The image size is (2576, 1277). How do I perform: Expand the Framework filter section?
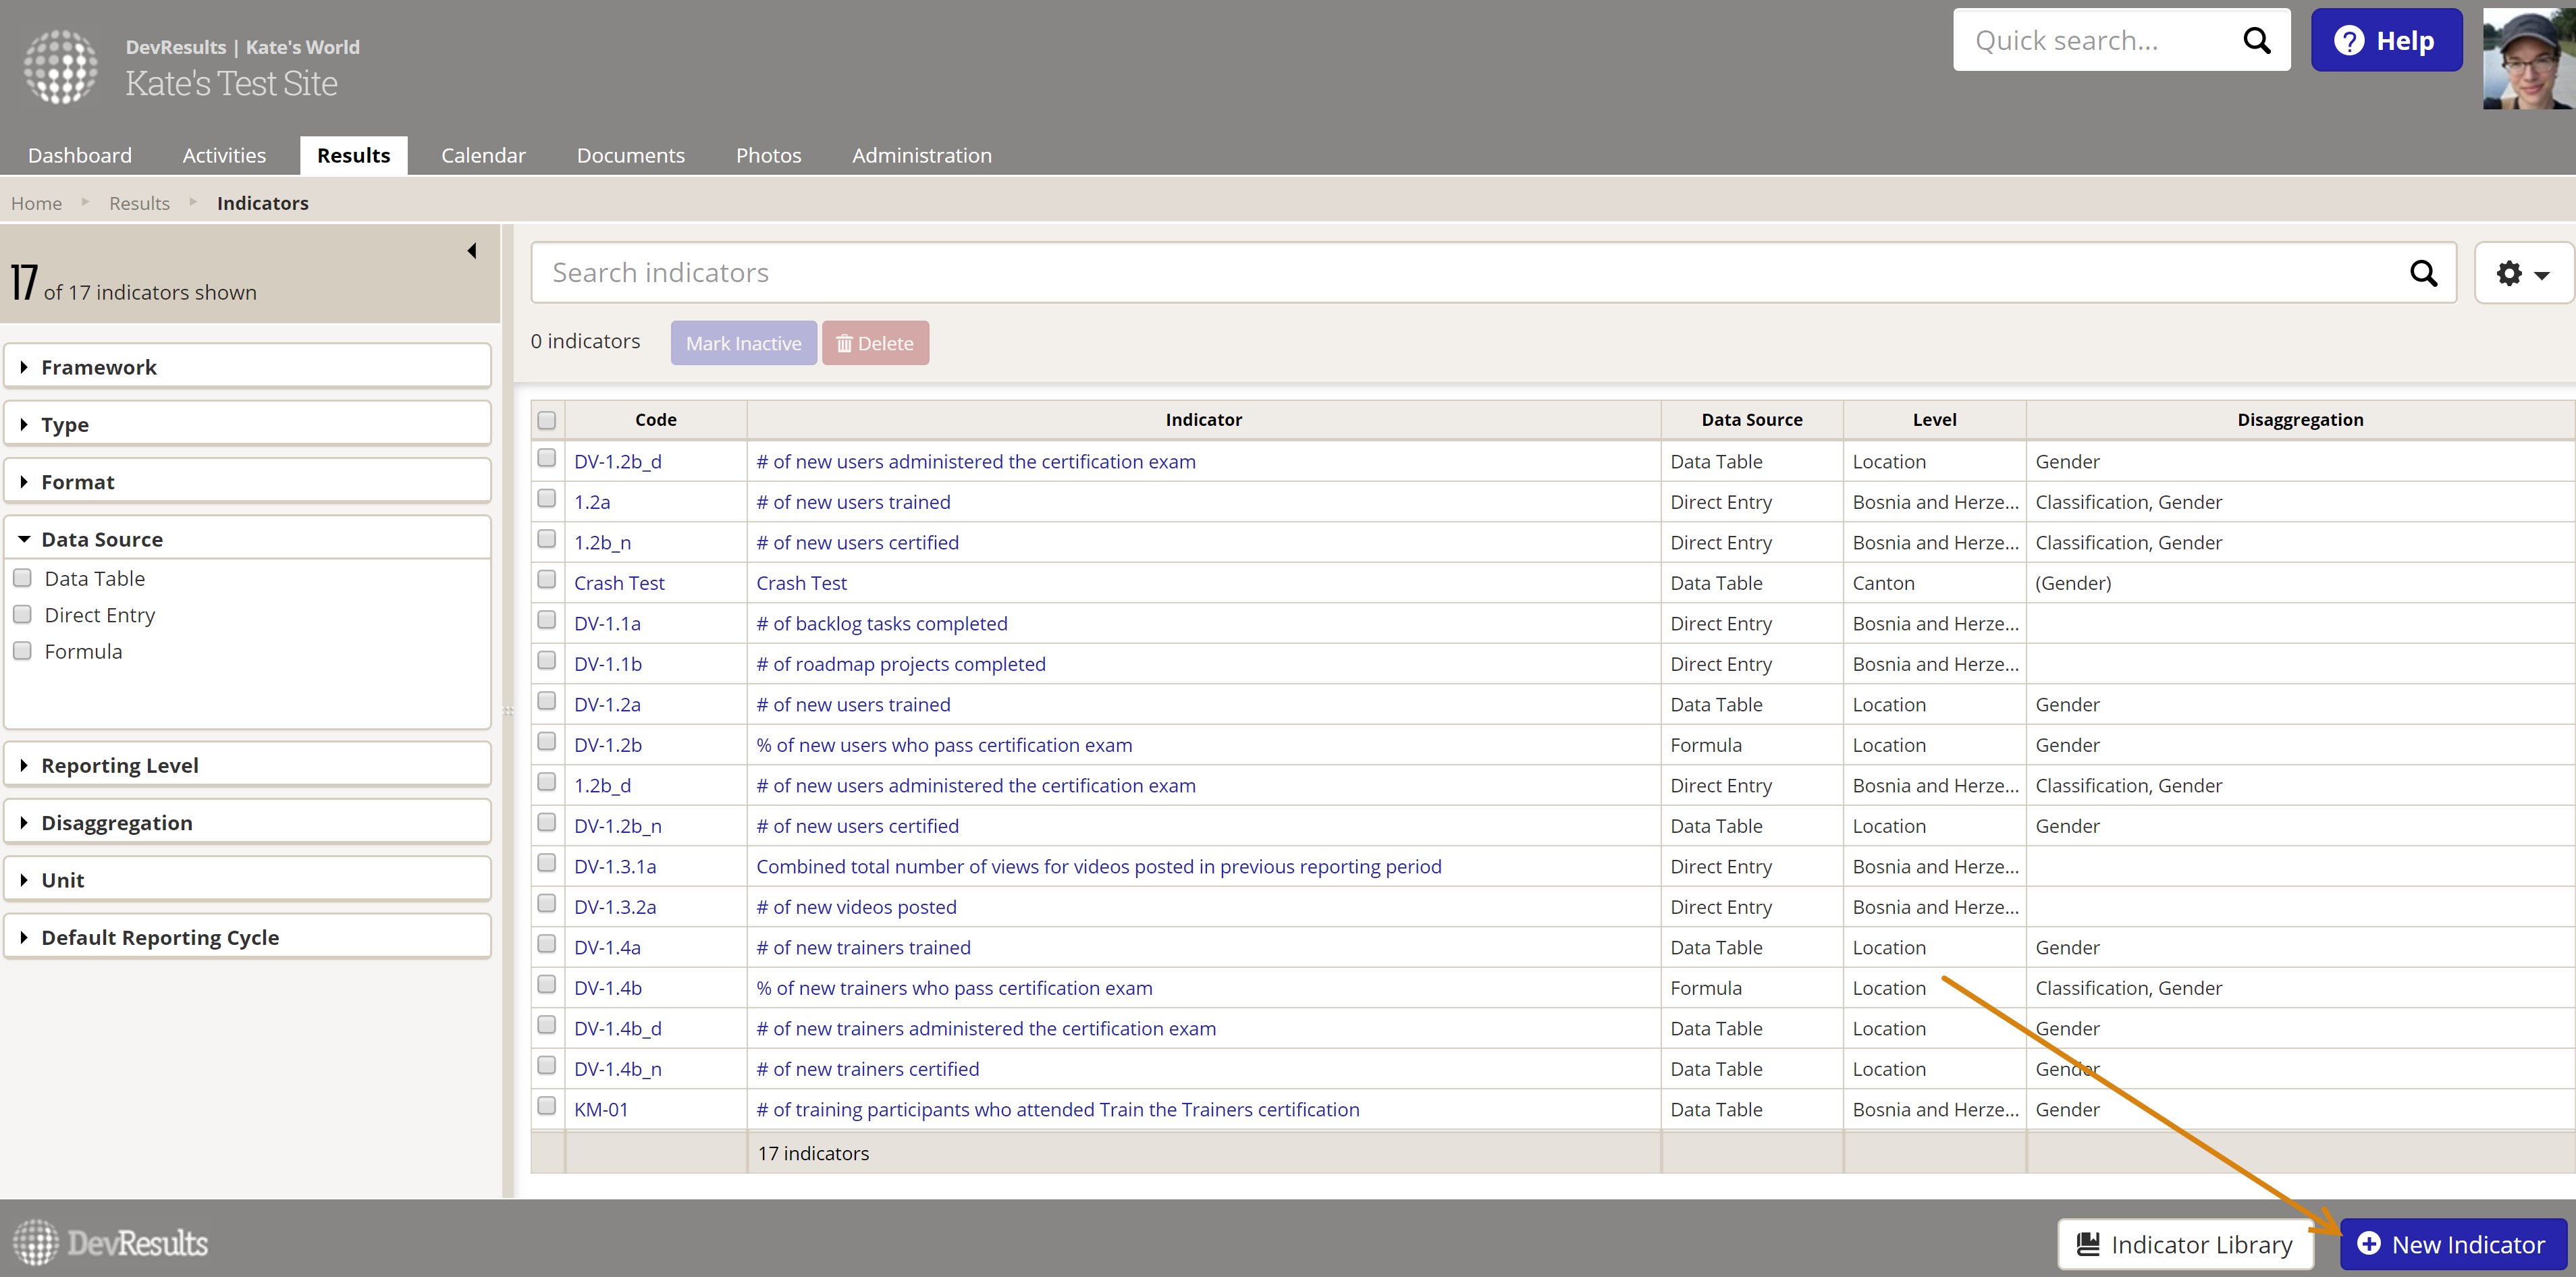(x=99, y=367)
